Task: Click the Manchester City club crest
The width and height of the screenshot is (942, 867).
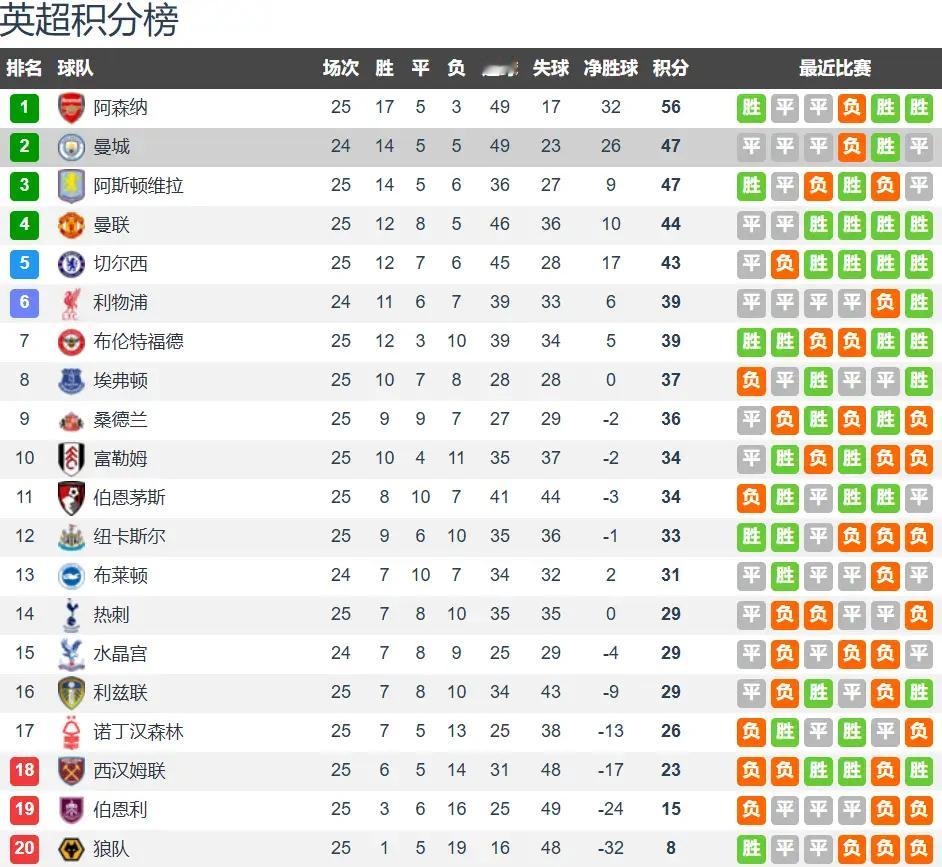Action: pos(71,147)
